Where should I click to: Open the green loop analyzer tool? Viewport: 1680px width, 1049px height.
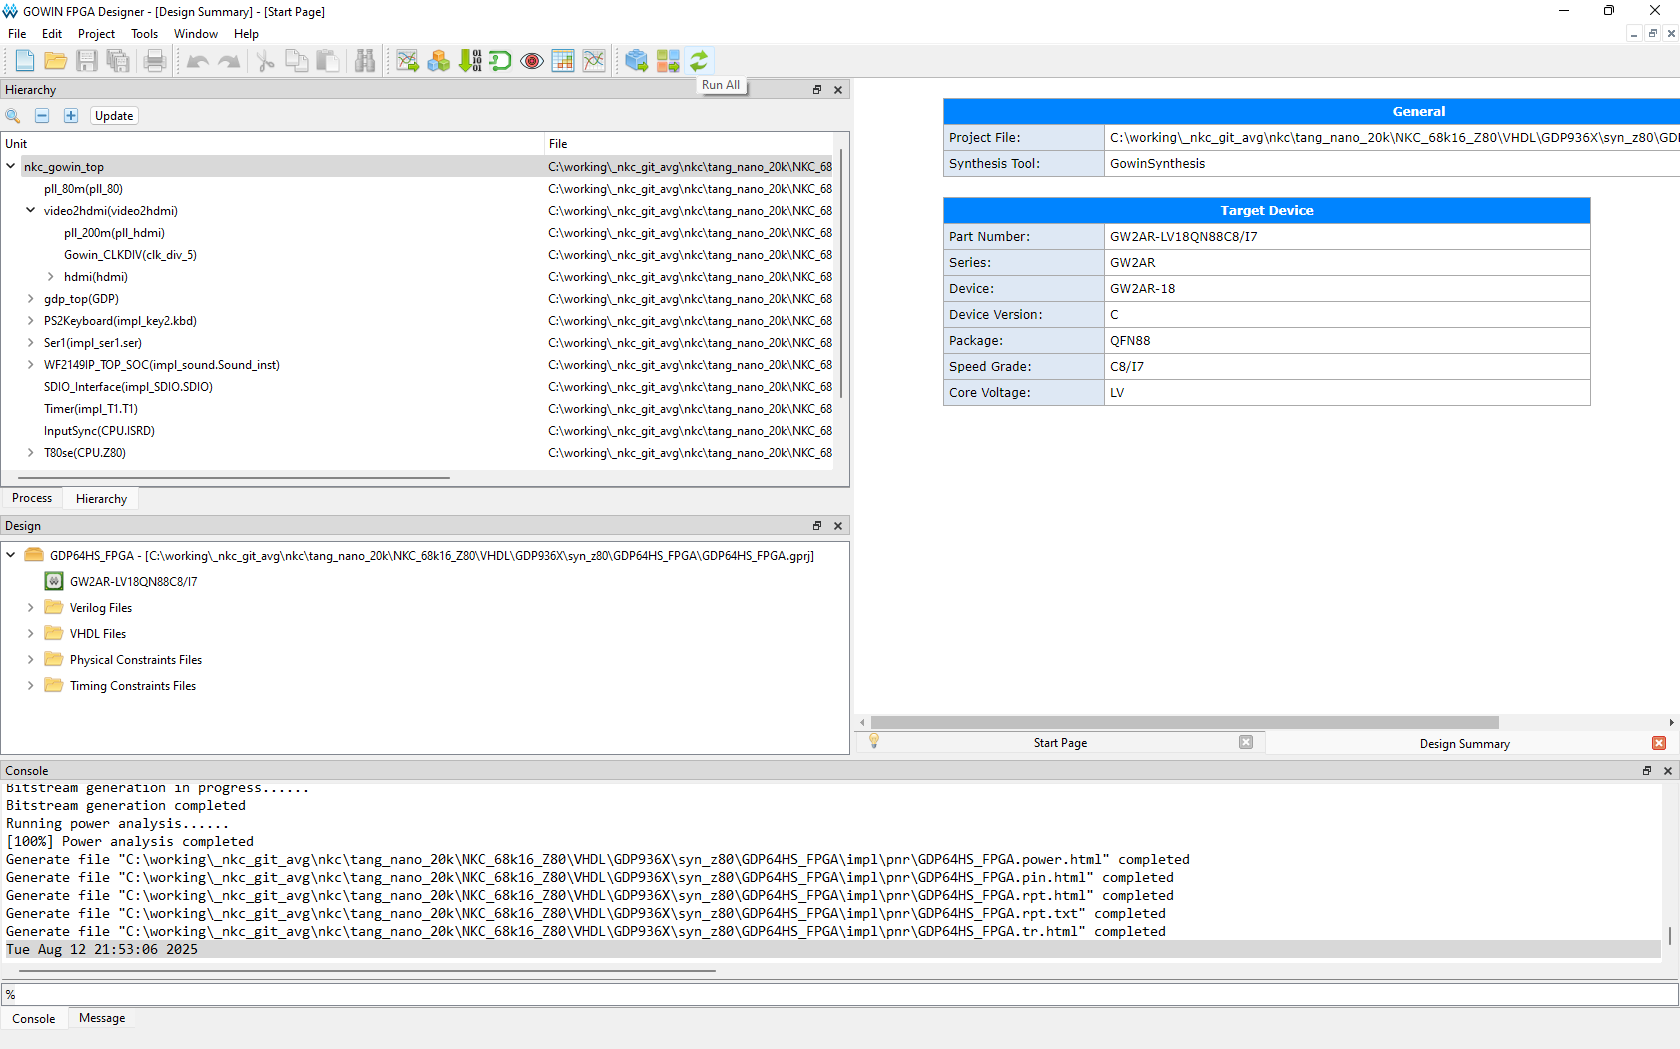click(x=501, y=61)
